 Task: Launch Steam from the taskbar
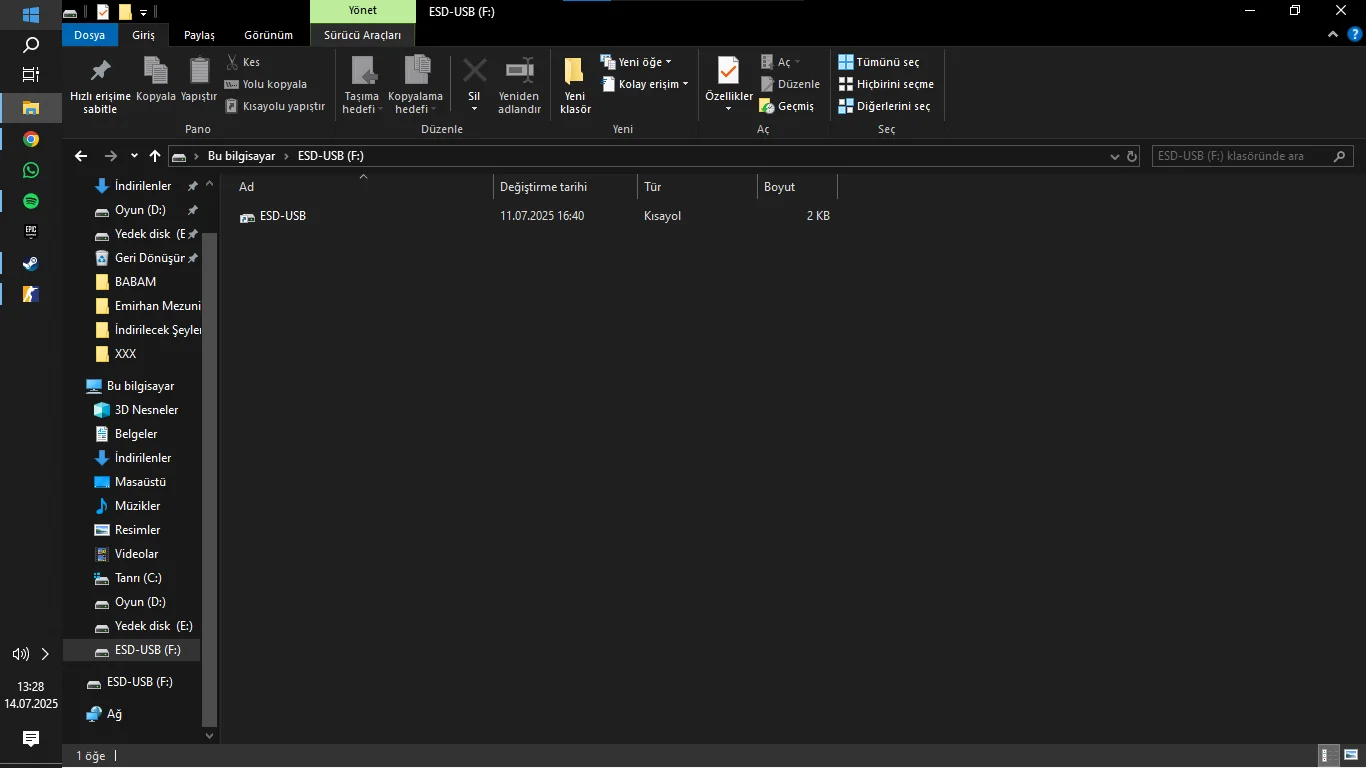[31, 264]
